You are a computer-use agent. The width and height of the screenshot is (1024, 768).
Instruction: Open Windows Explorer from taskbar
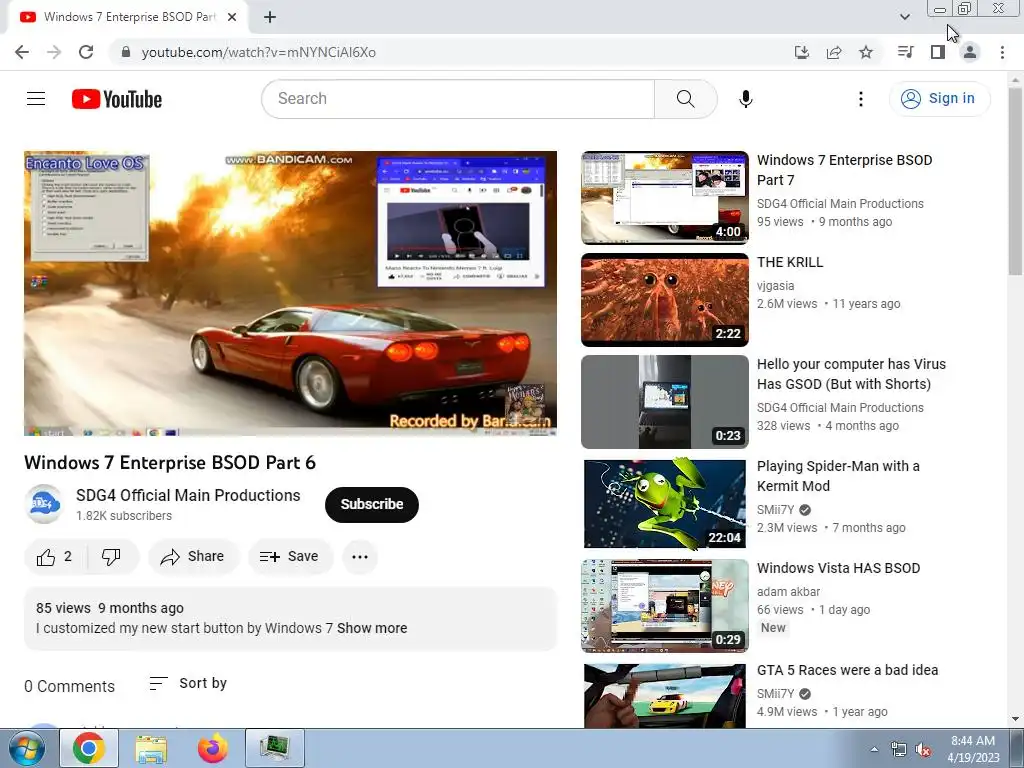tap(151, 748)
